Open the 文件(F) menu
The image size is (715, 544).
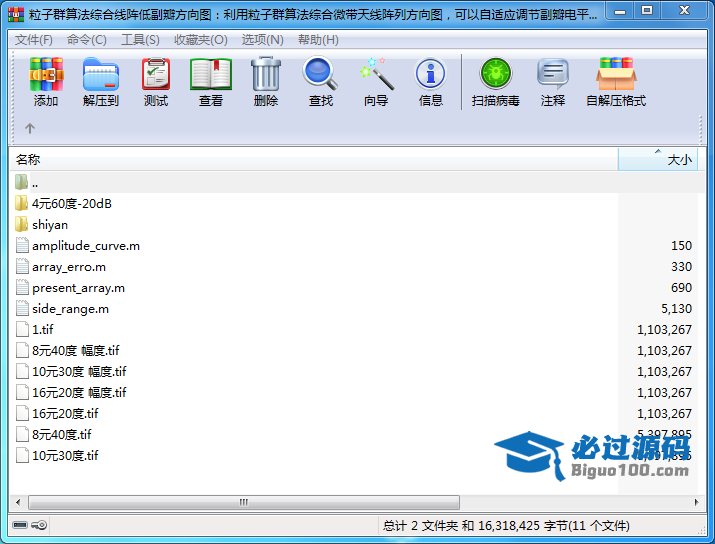pyautogui.click(x=34, y=40)
